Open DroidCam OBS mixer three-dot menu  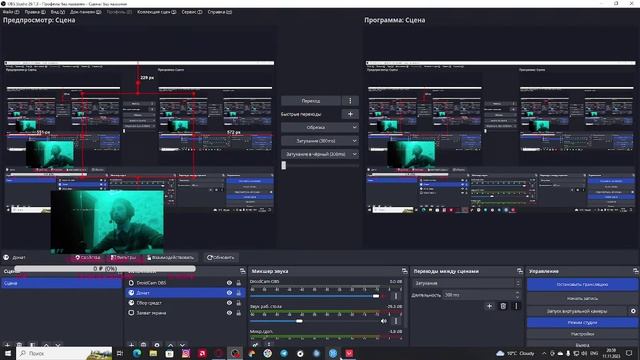coord(396,296)
